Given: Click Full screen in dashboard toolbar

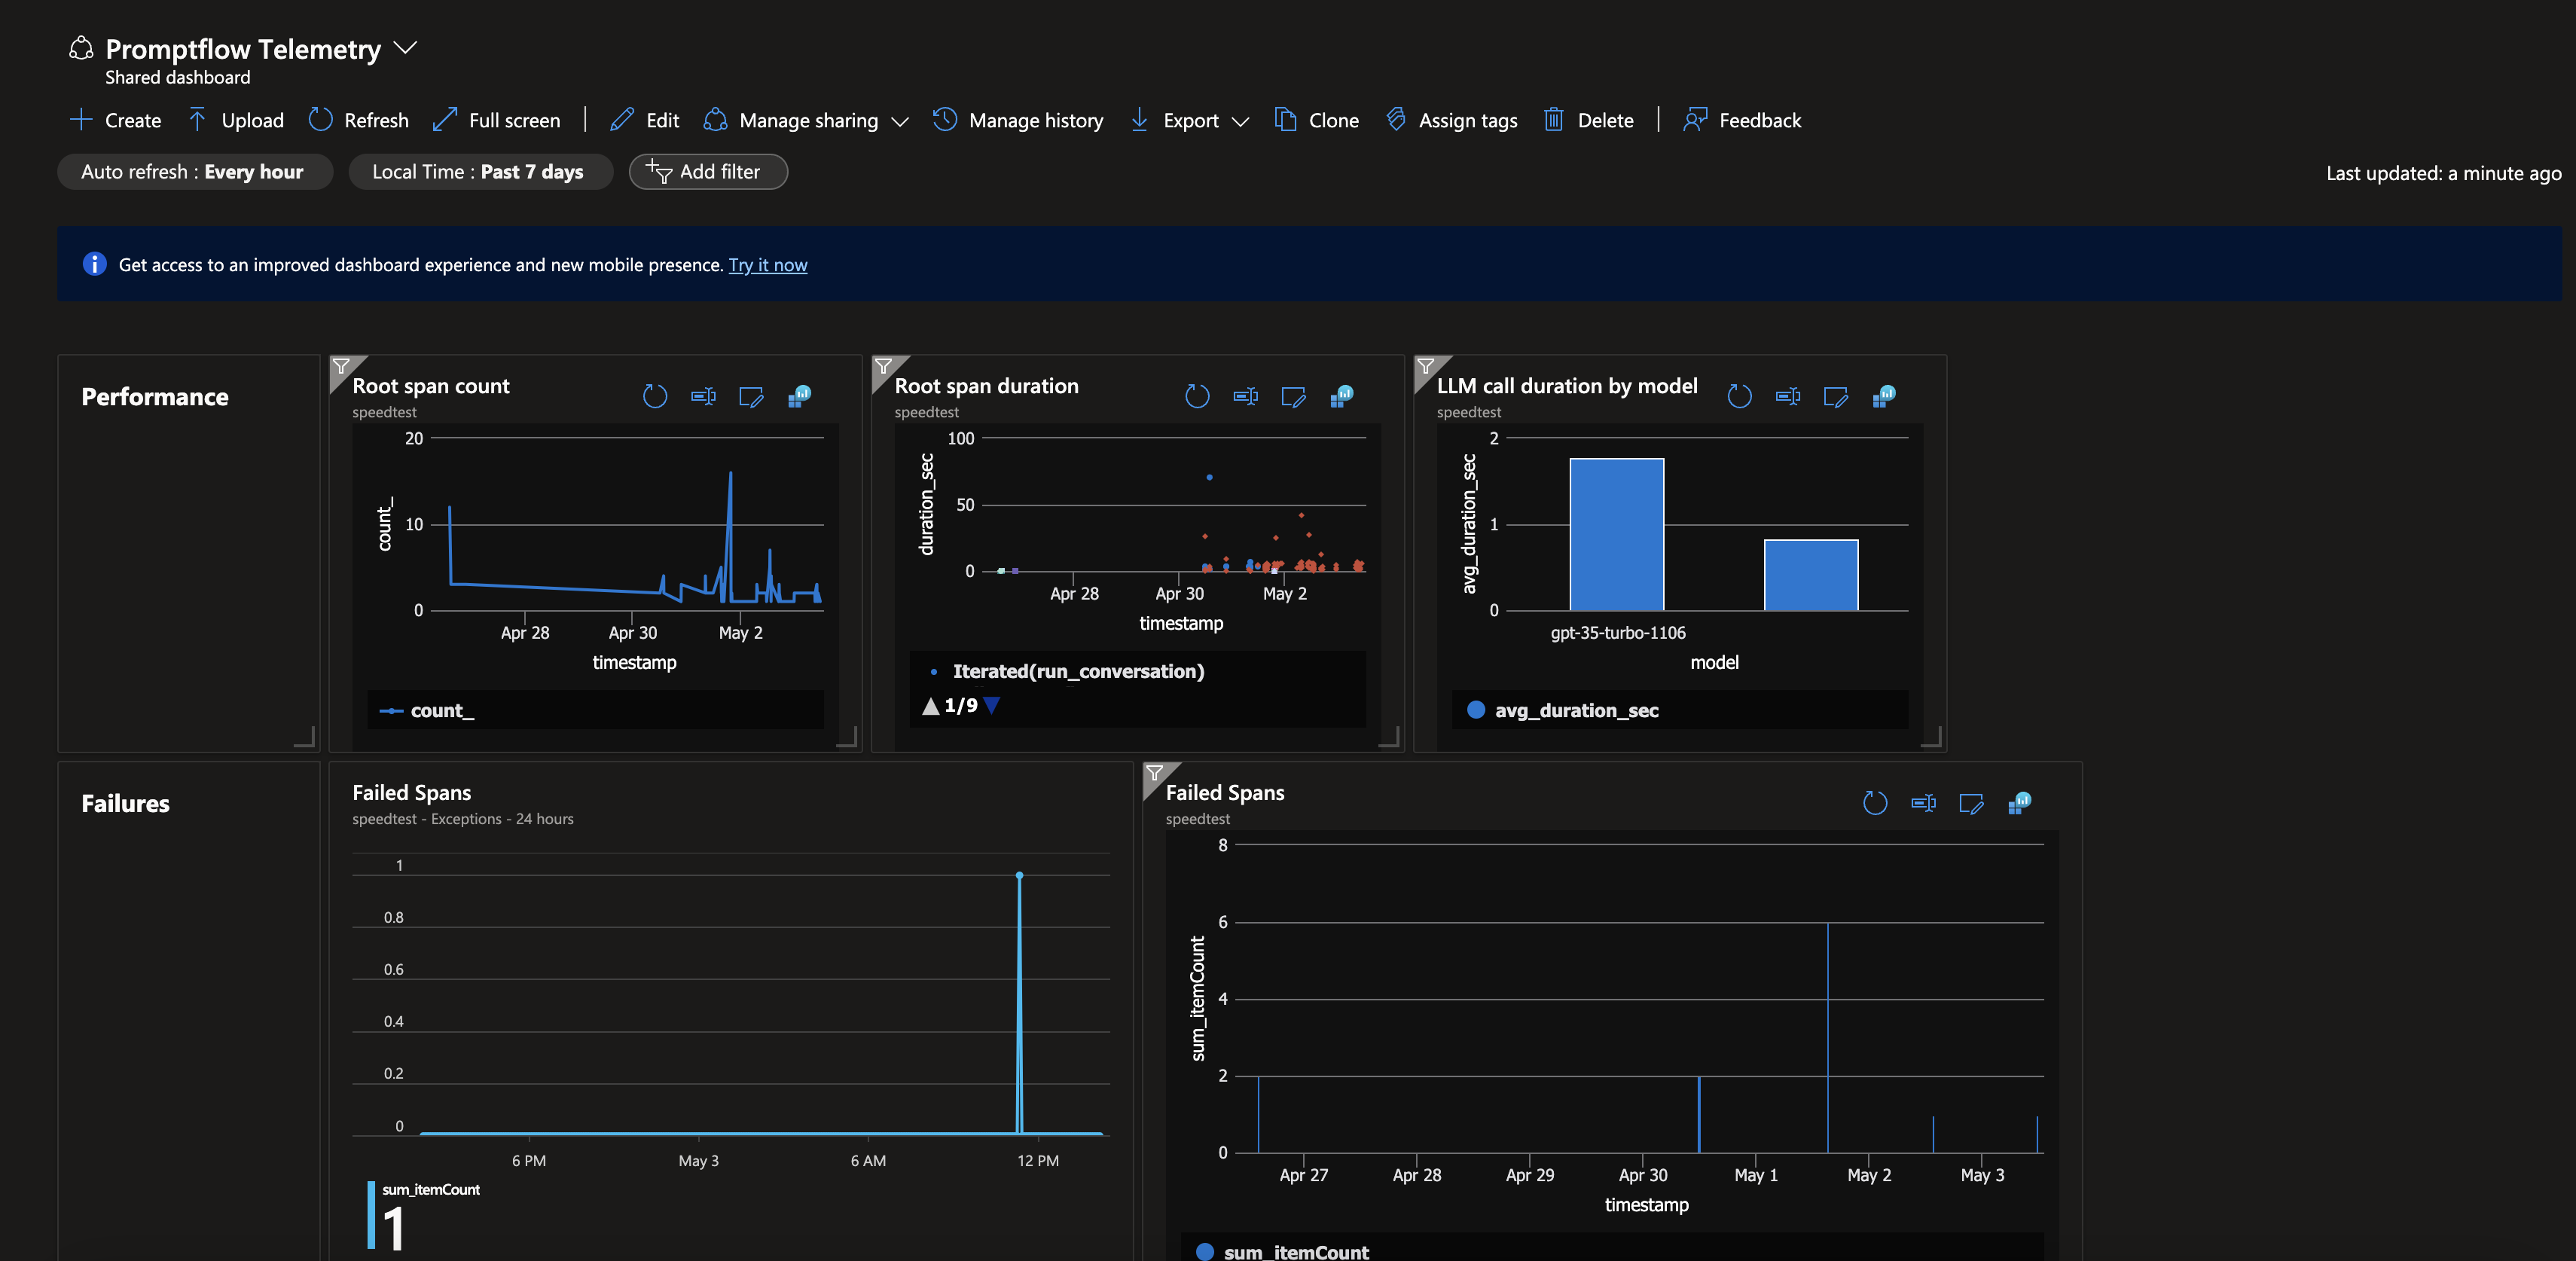Looking at the screenshot, I should pos(497,120).
